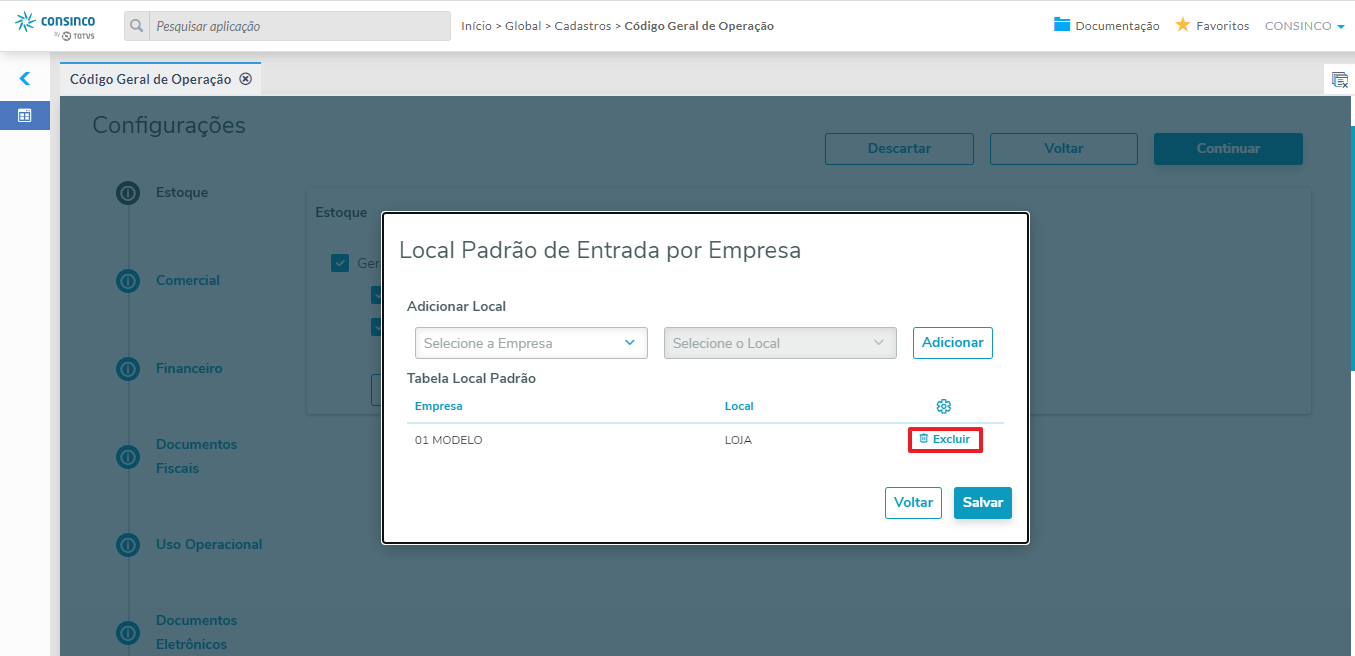Sort by the Local column header
The width and height of the screenshot is (1355, 656).
tap(739, 406)
